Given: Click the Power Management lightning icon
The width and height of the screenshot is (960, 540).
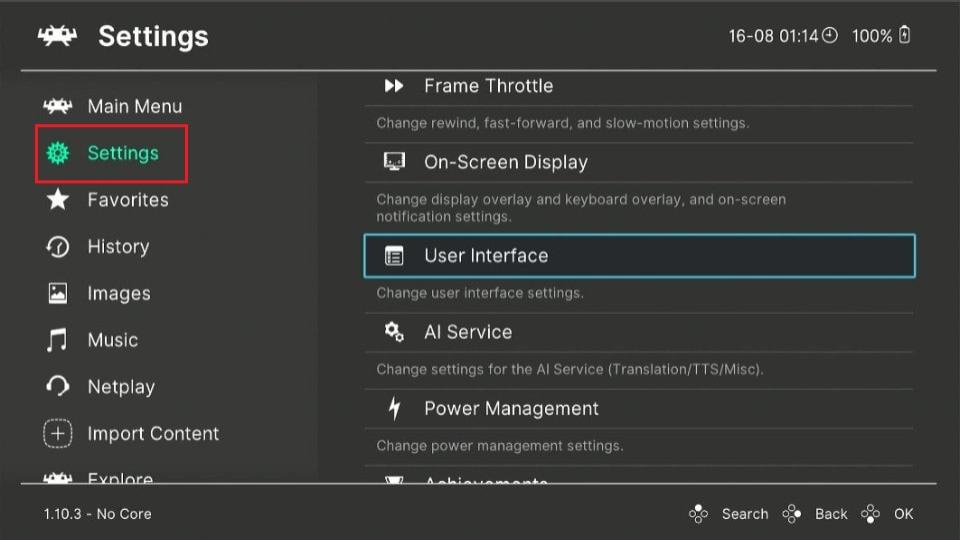Looking at the screenshot, I should point(394,408).
